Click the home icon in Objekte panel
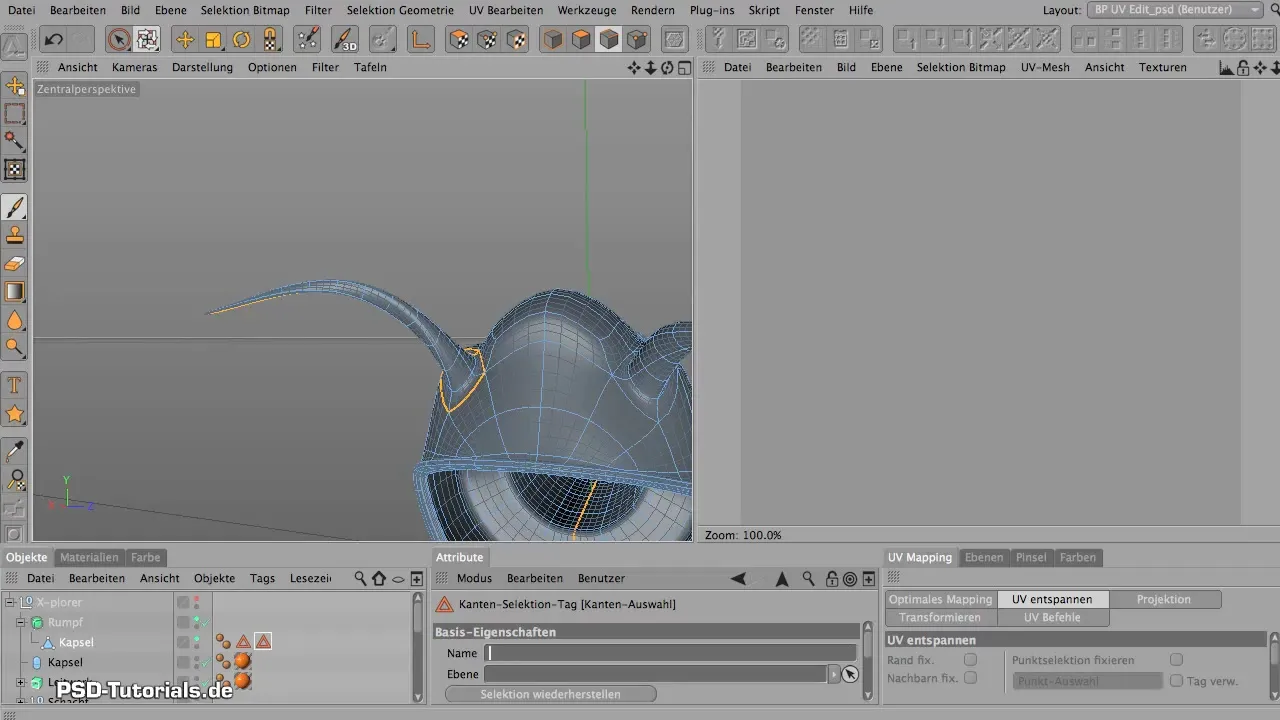Image resolution: width=1280 pixels, height=720 pixels. (379, 578)
